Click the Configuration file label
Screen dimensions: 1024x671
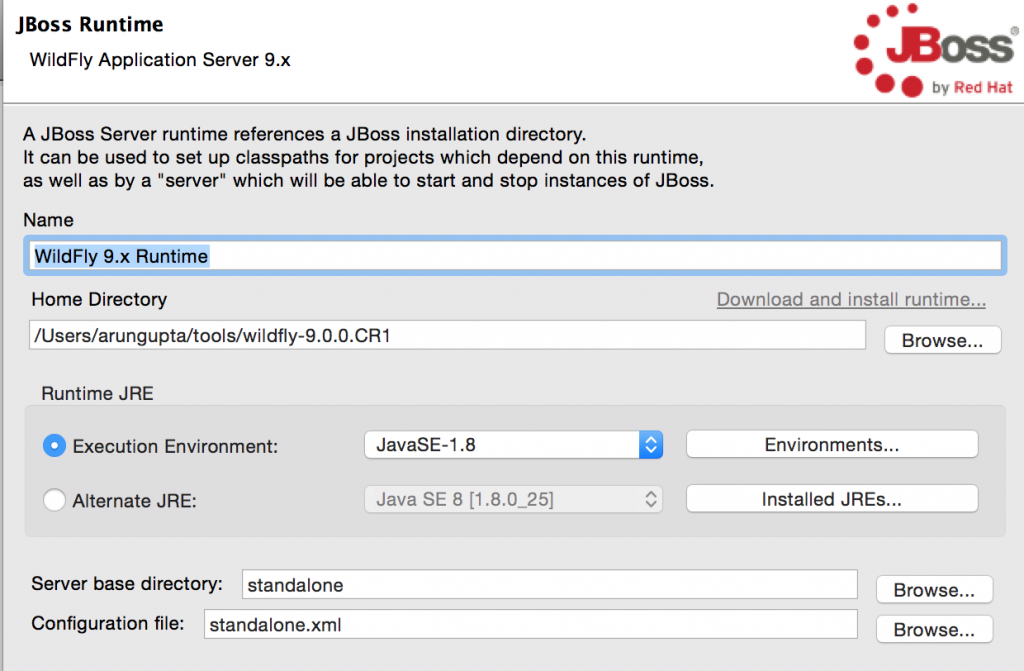click(108, 623)
